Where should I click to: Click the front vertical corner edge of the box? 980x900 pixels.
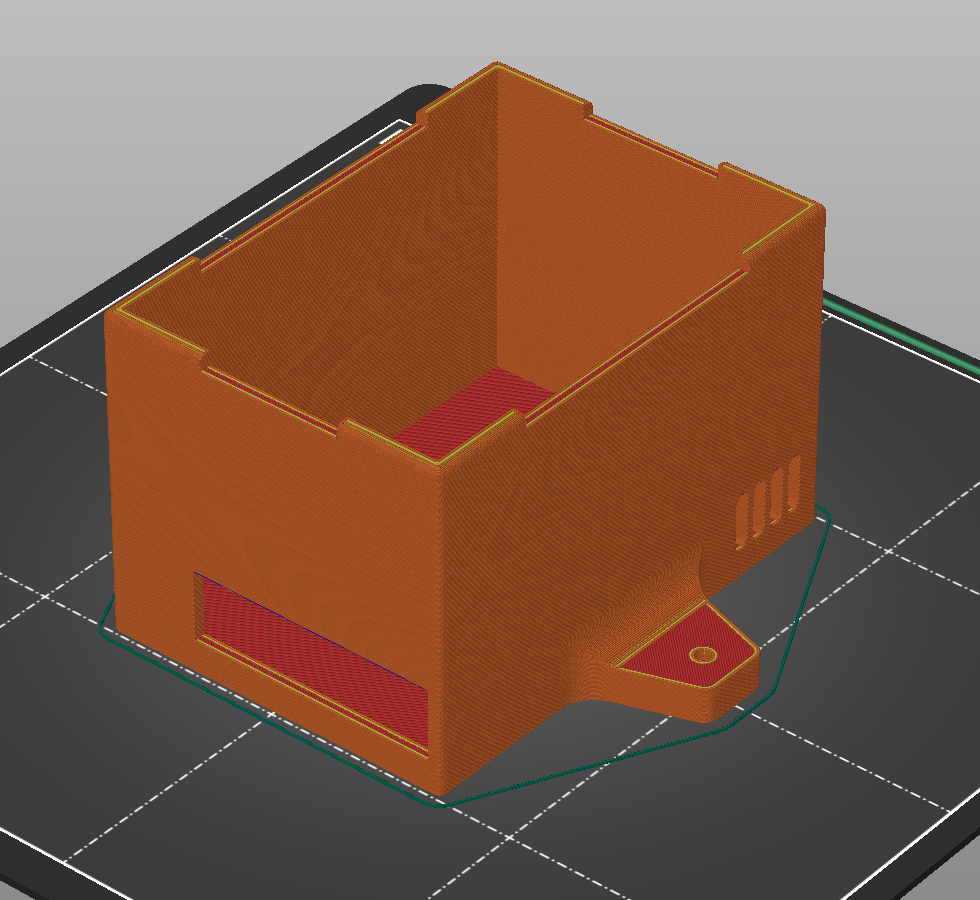coord(442,620)
